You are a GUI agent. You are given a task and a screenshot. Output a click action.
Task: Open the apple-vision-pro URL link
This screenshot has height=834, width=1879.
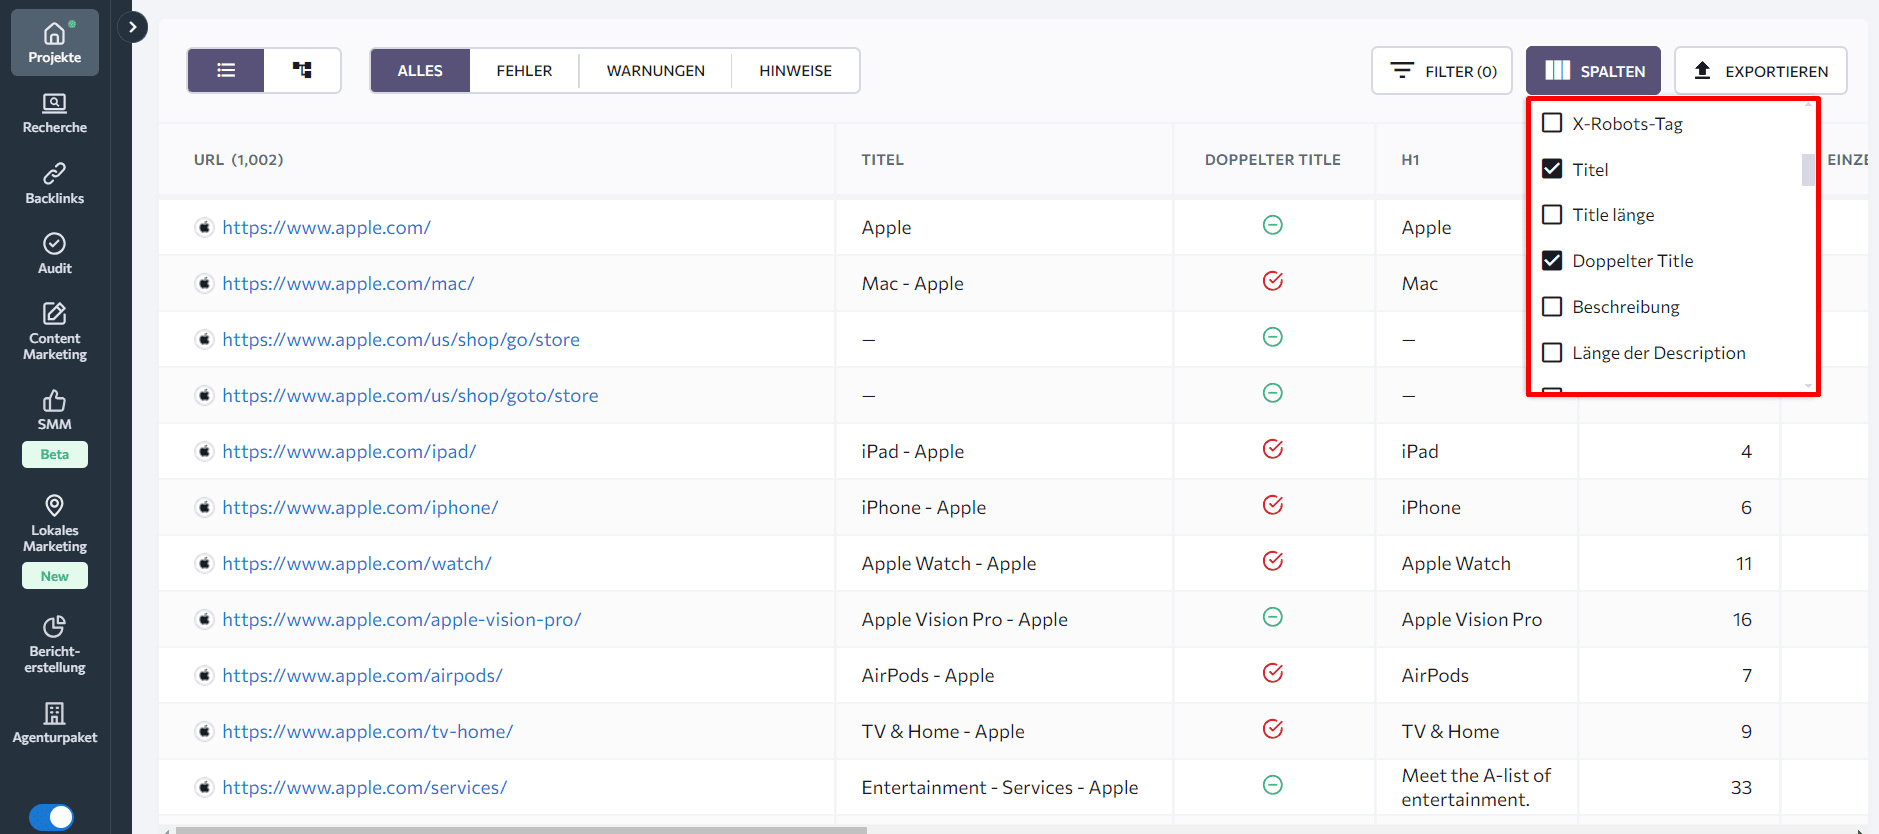click(x=401, y=619)
